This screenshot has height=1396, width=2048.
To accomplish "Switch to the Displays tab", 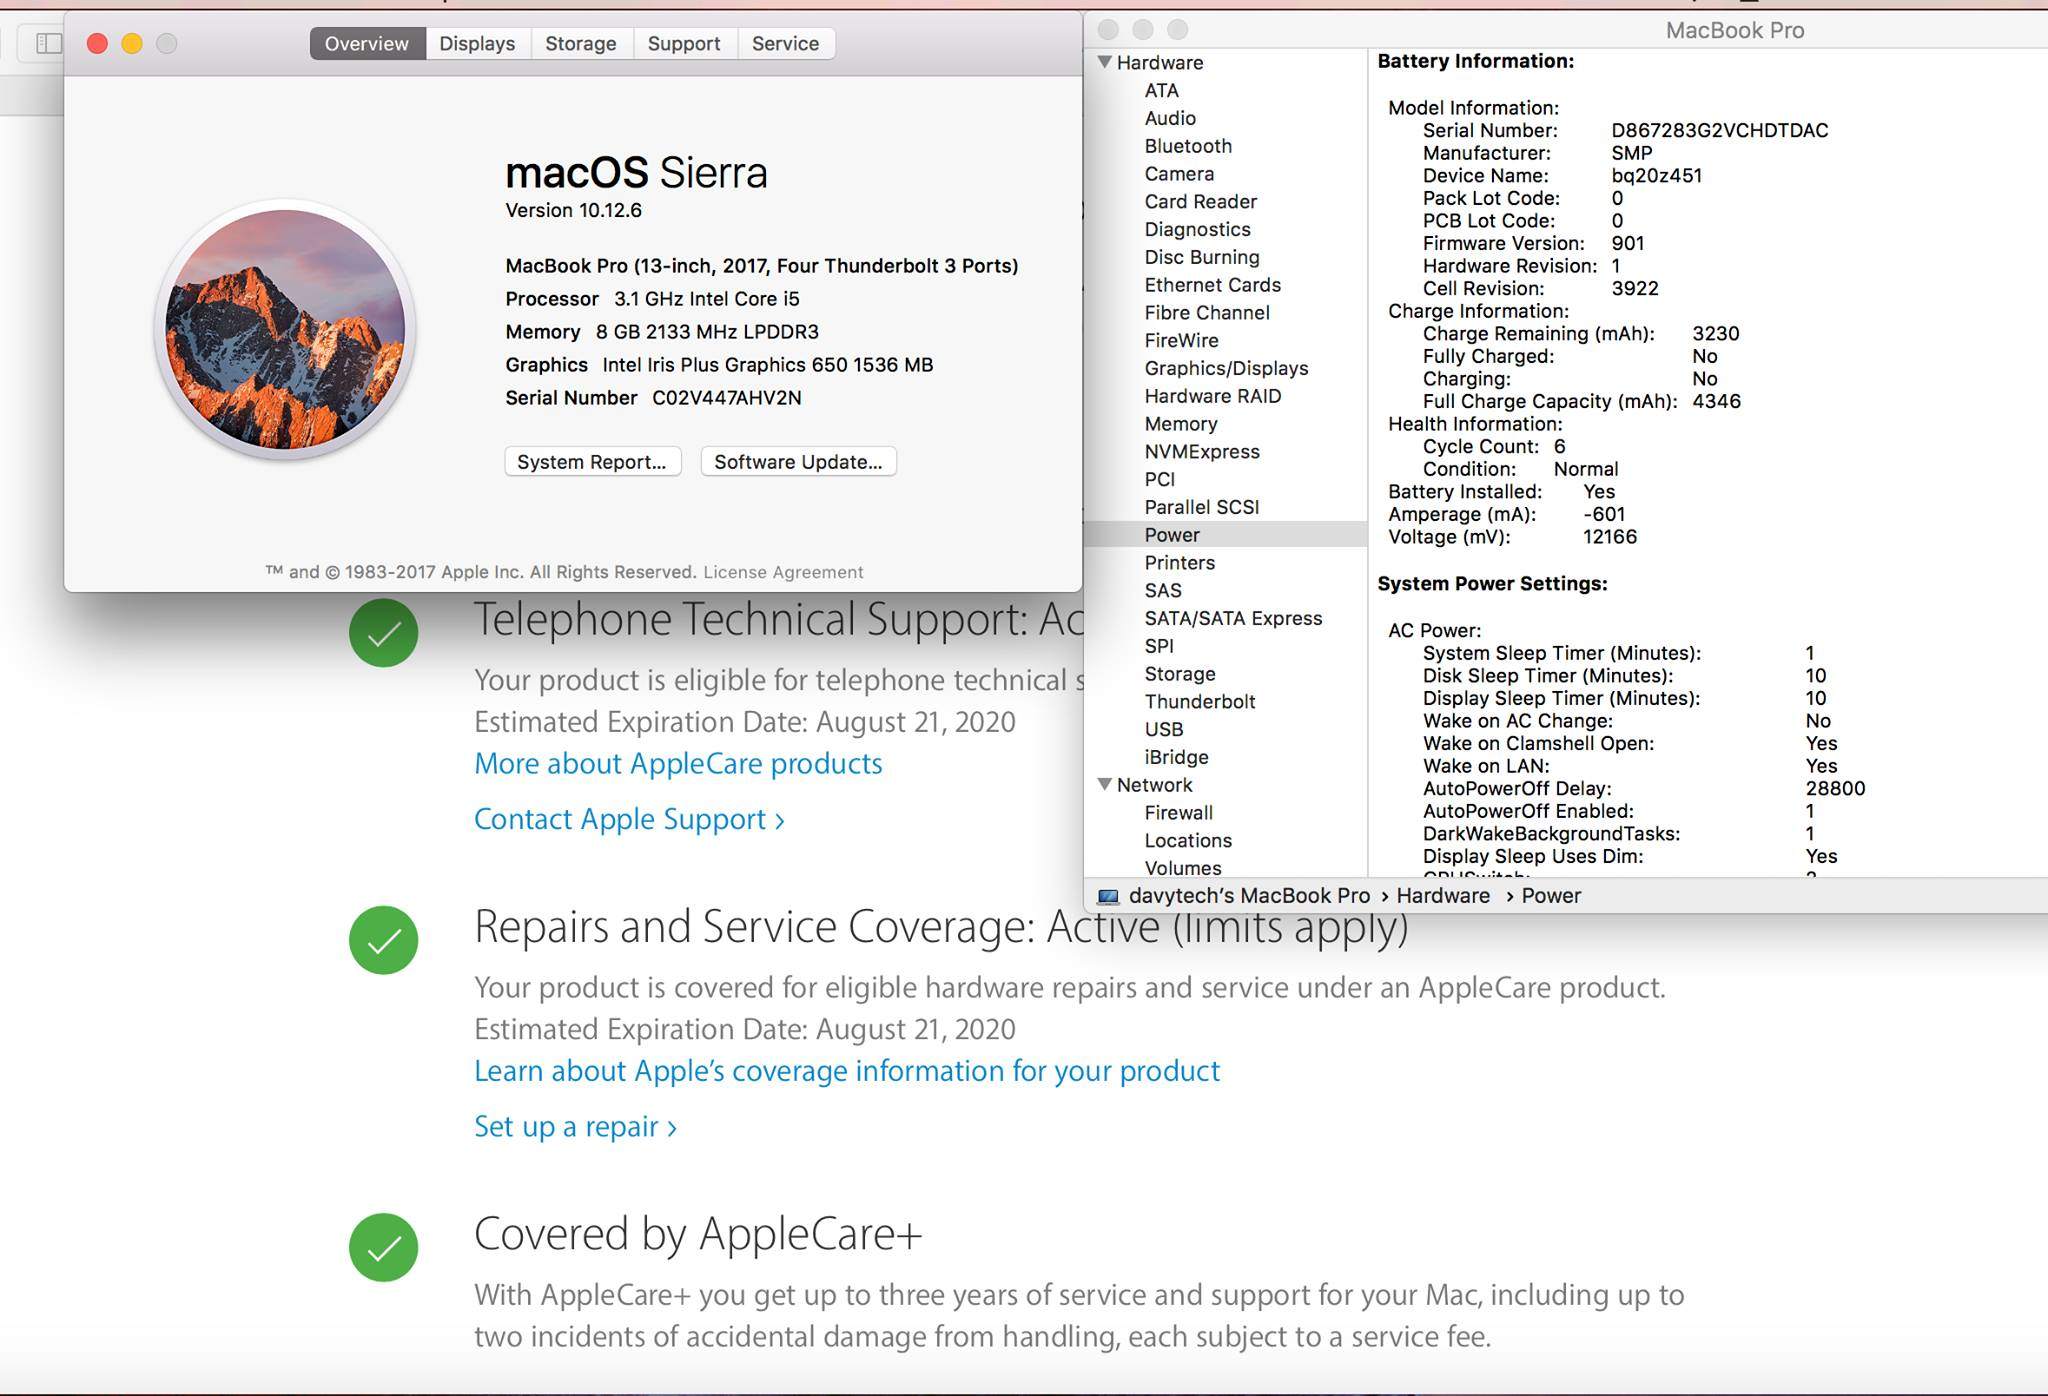I will 477,43.
